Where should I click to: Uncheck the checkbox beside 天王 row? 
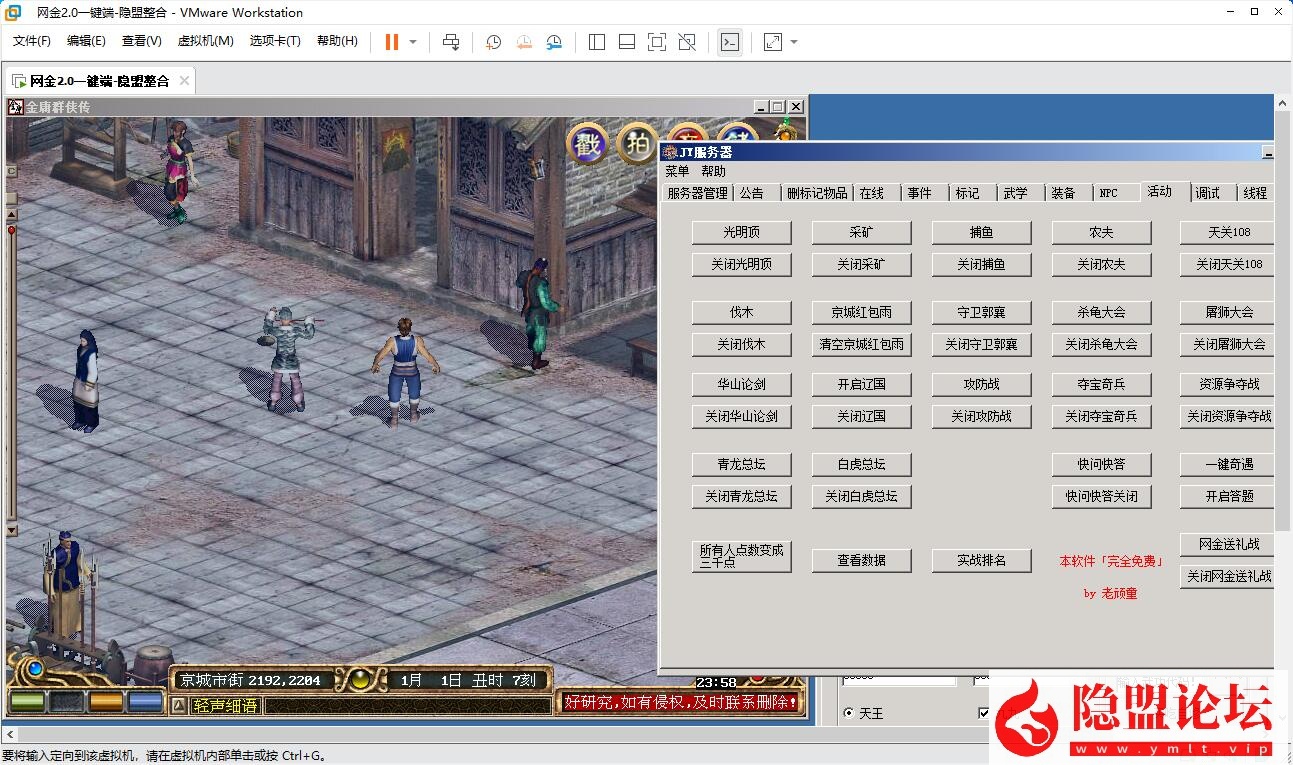point(983,712)
